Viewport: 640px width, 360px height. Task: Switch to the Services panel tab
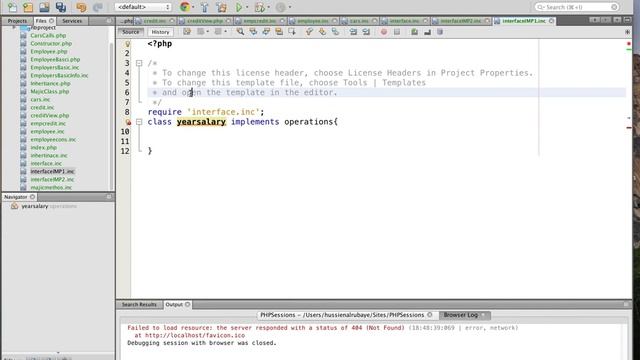(x=72, y=21)
